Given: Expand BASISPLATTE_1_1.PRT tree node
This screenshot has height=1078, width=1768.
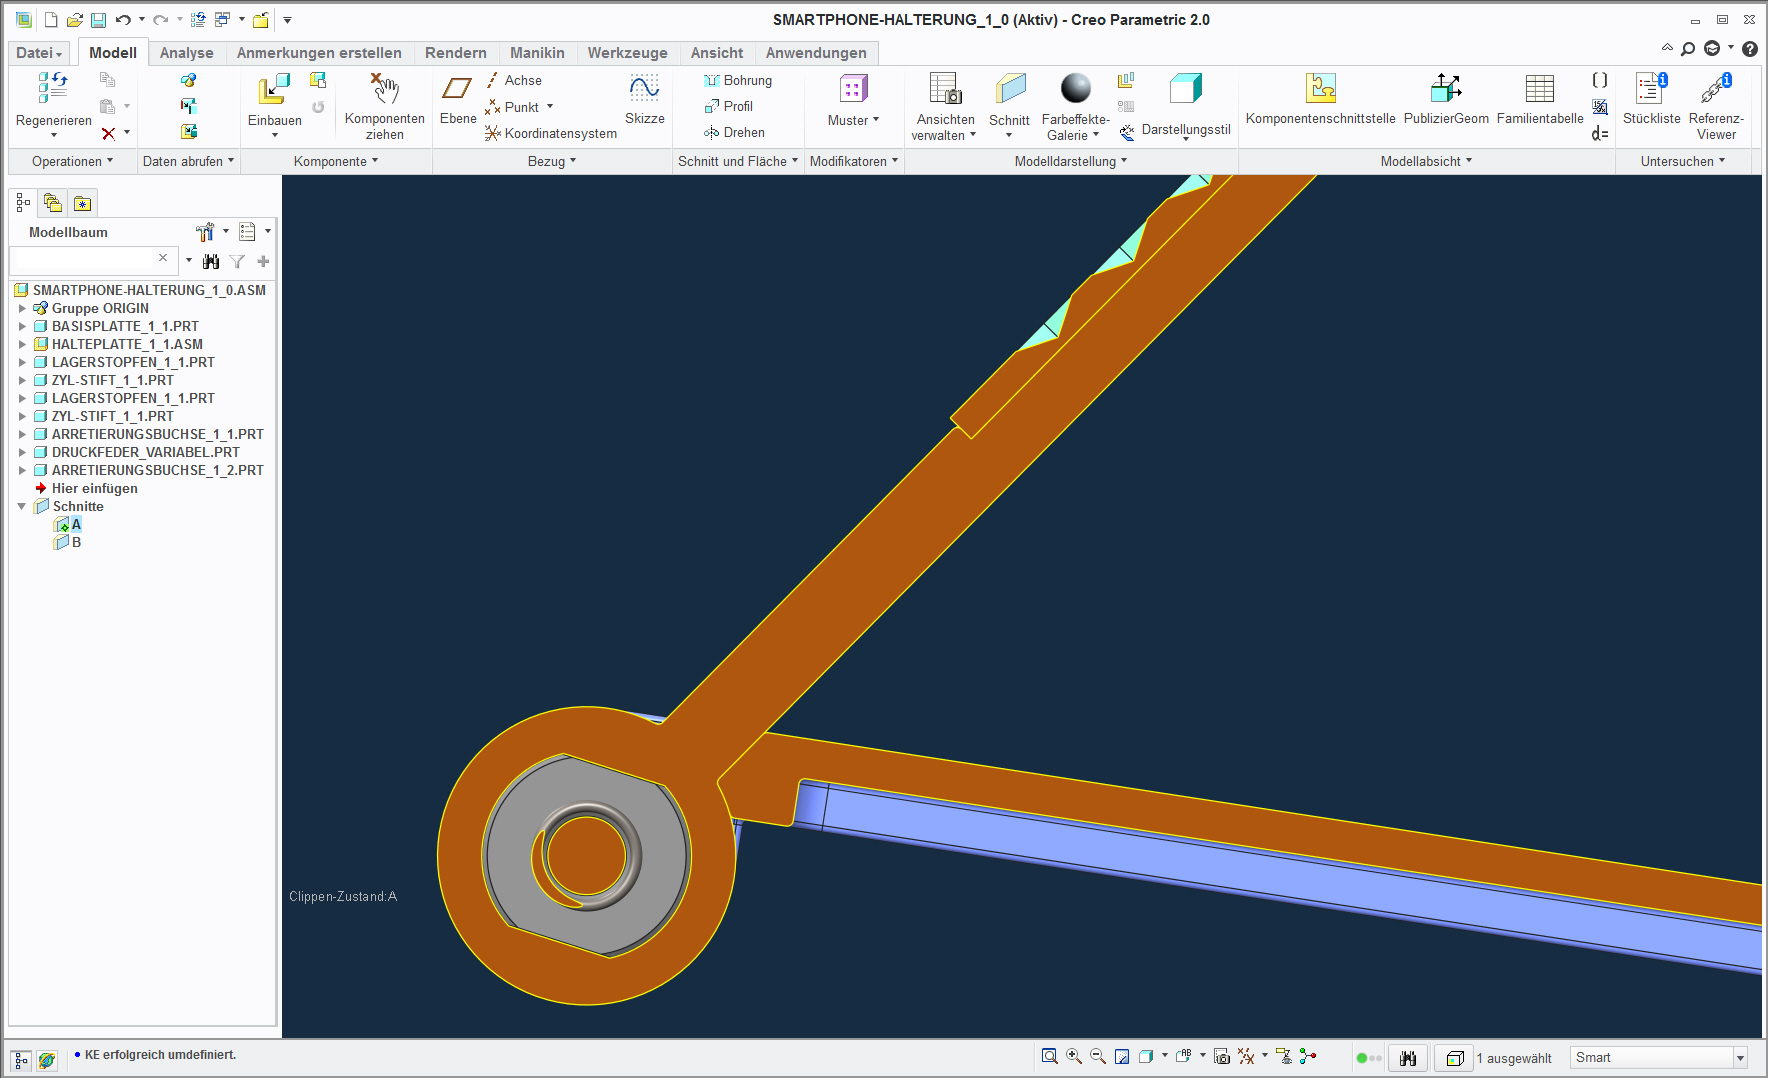Looking at the screenshot, I should (22, 326).
